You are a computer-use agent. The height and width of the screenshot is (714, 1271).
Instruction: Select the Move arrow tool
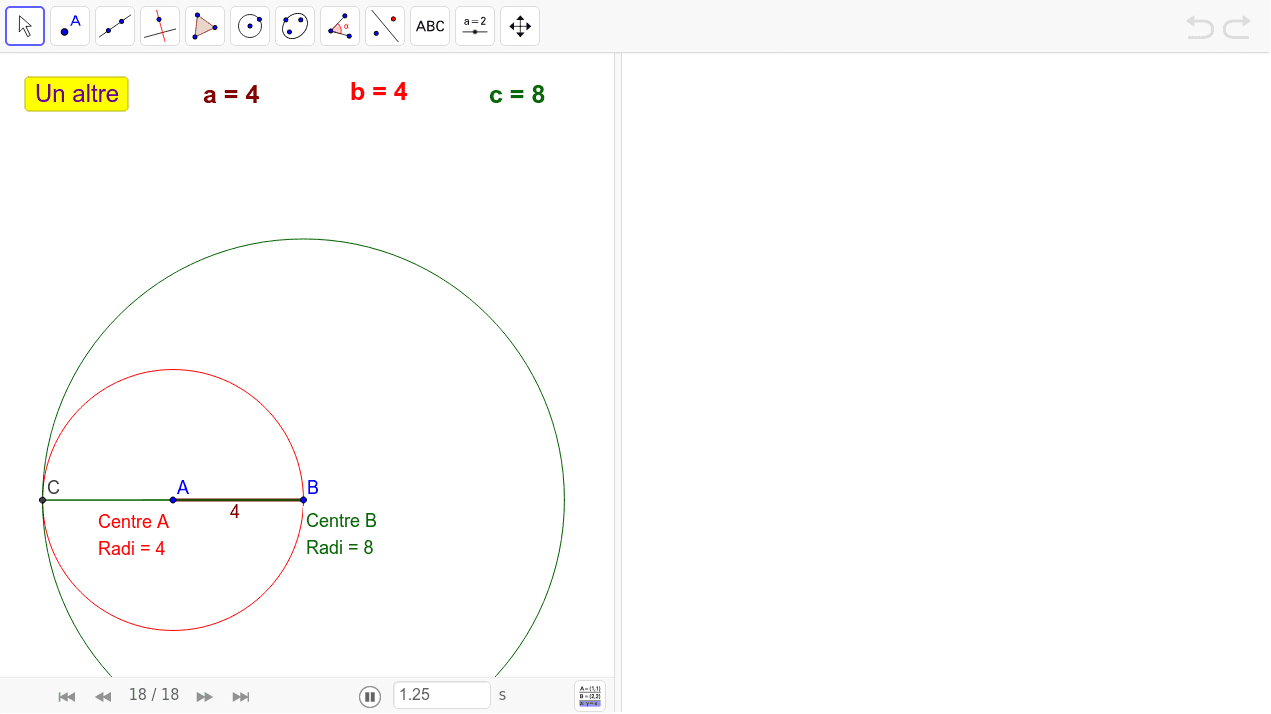(25, 26)
